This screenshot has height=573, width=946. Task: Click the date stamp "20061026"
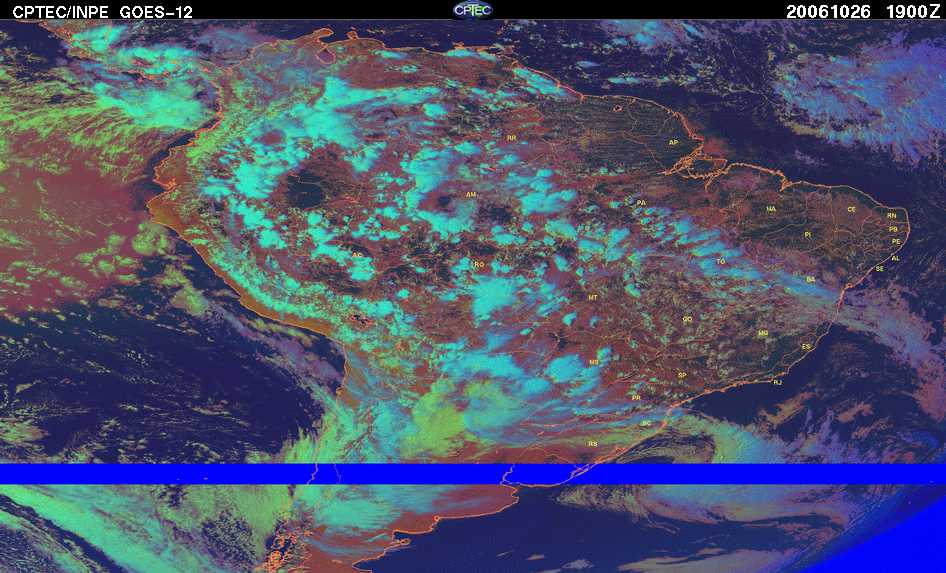point(828,11)
